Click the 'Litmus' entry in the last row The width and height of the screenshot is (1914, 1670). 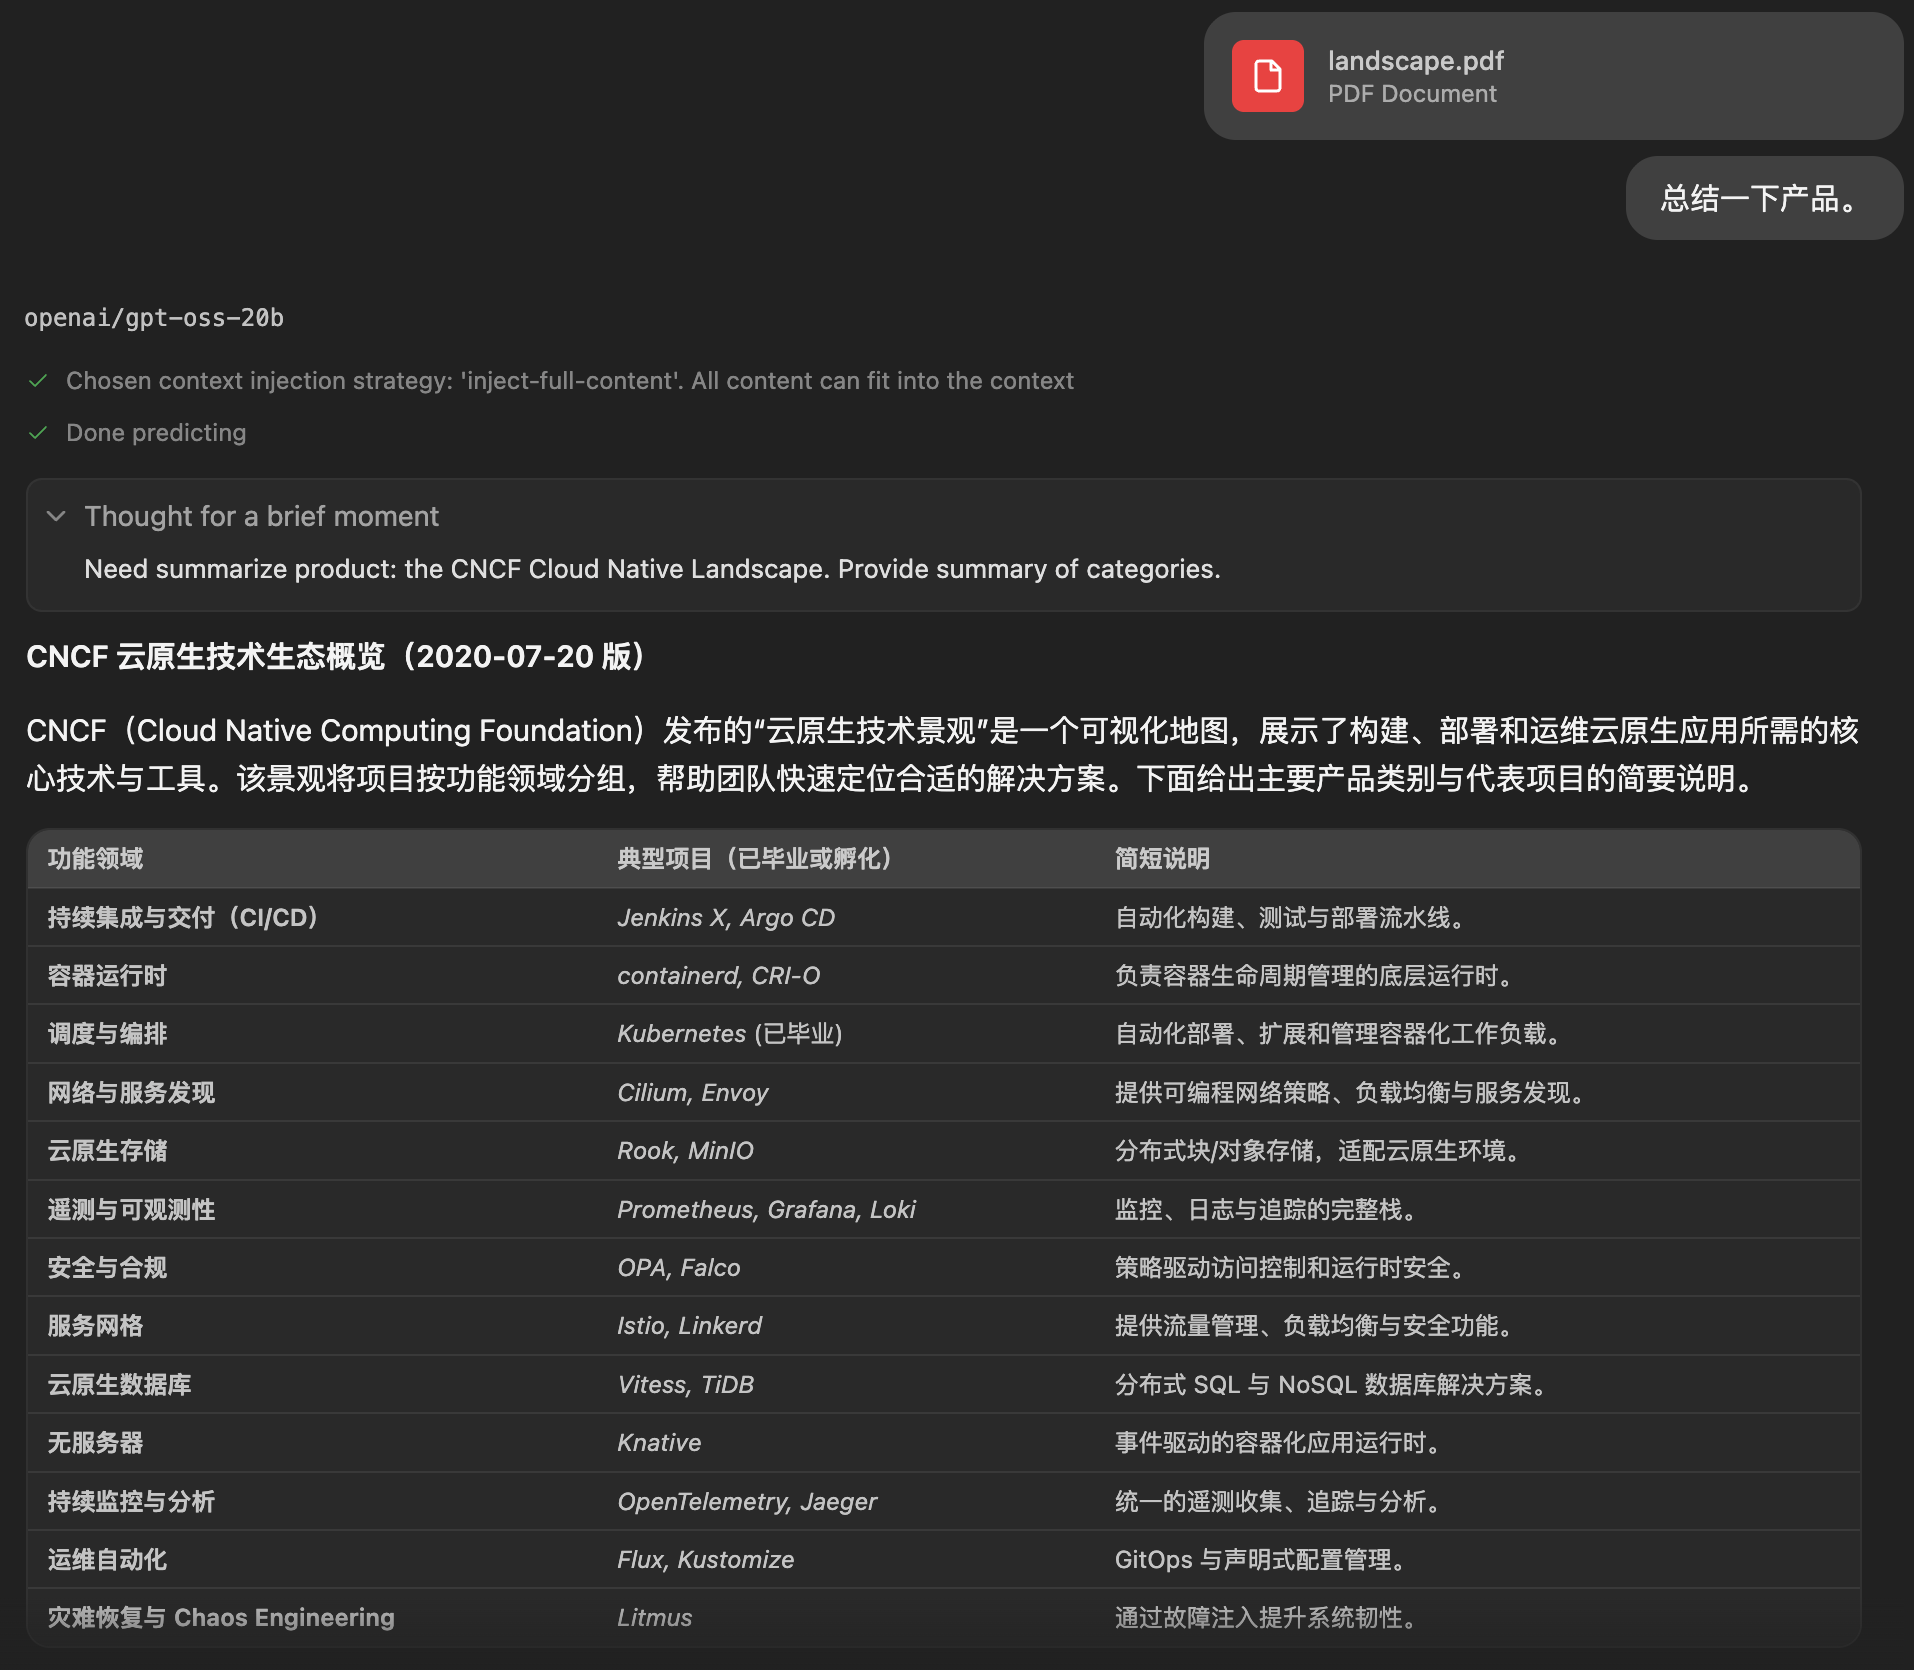[x=654, y=1618]
